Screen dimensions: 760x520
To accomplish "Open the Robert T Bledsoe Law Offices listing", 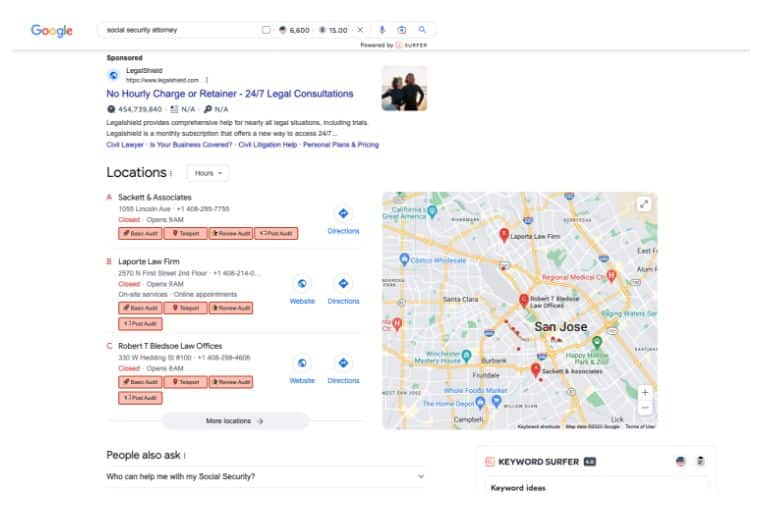I will pos(170,346).
